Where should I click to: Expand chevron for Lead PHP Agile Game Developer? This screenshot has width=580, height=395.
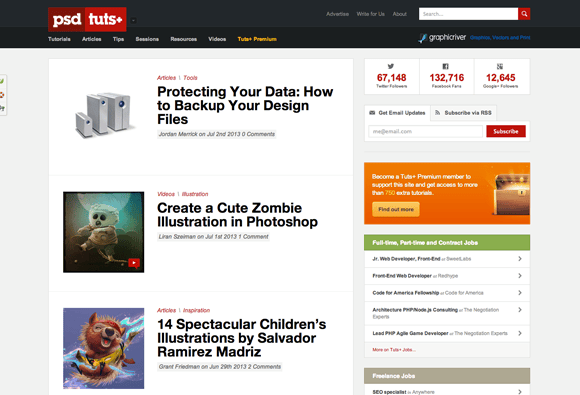click(x=520, y=334)
